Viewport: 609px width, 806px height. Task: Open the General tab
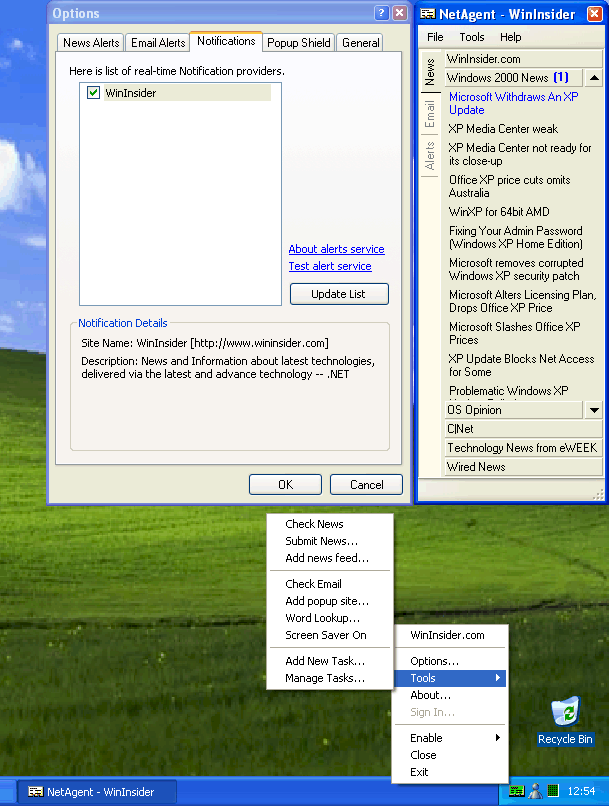tap(360, 43)
